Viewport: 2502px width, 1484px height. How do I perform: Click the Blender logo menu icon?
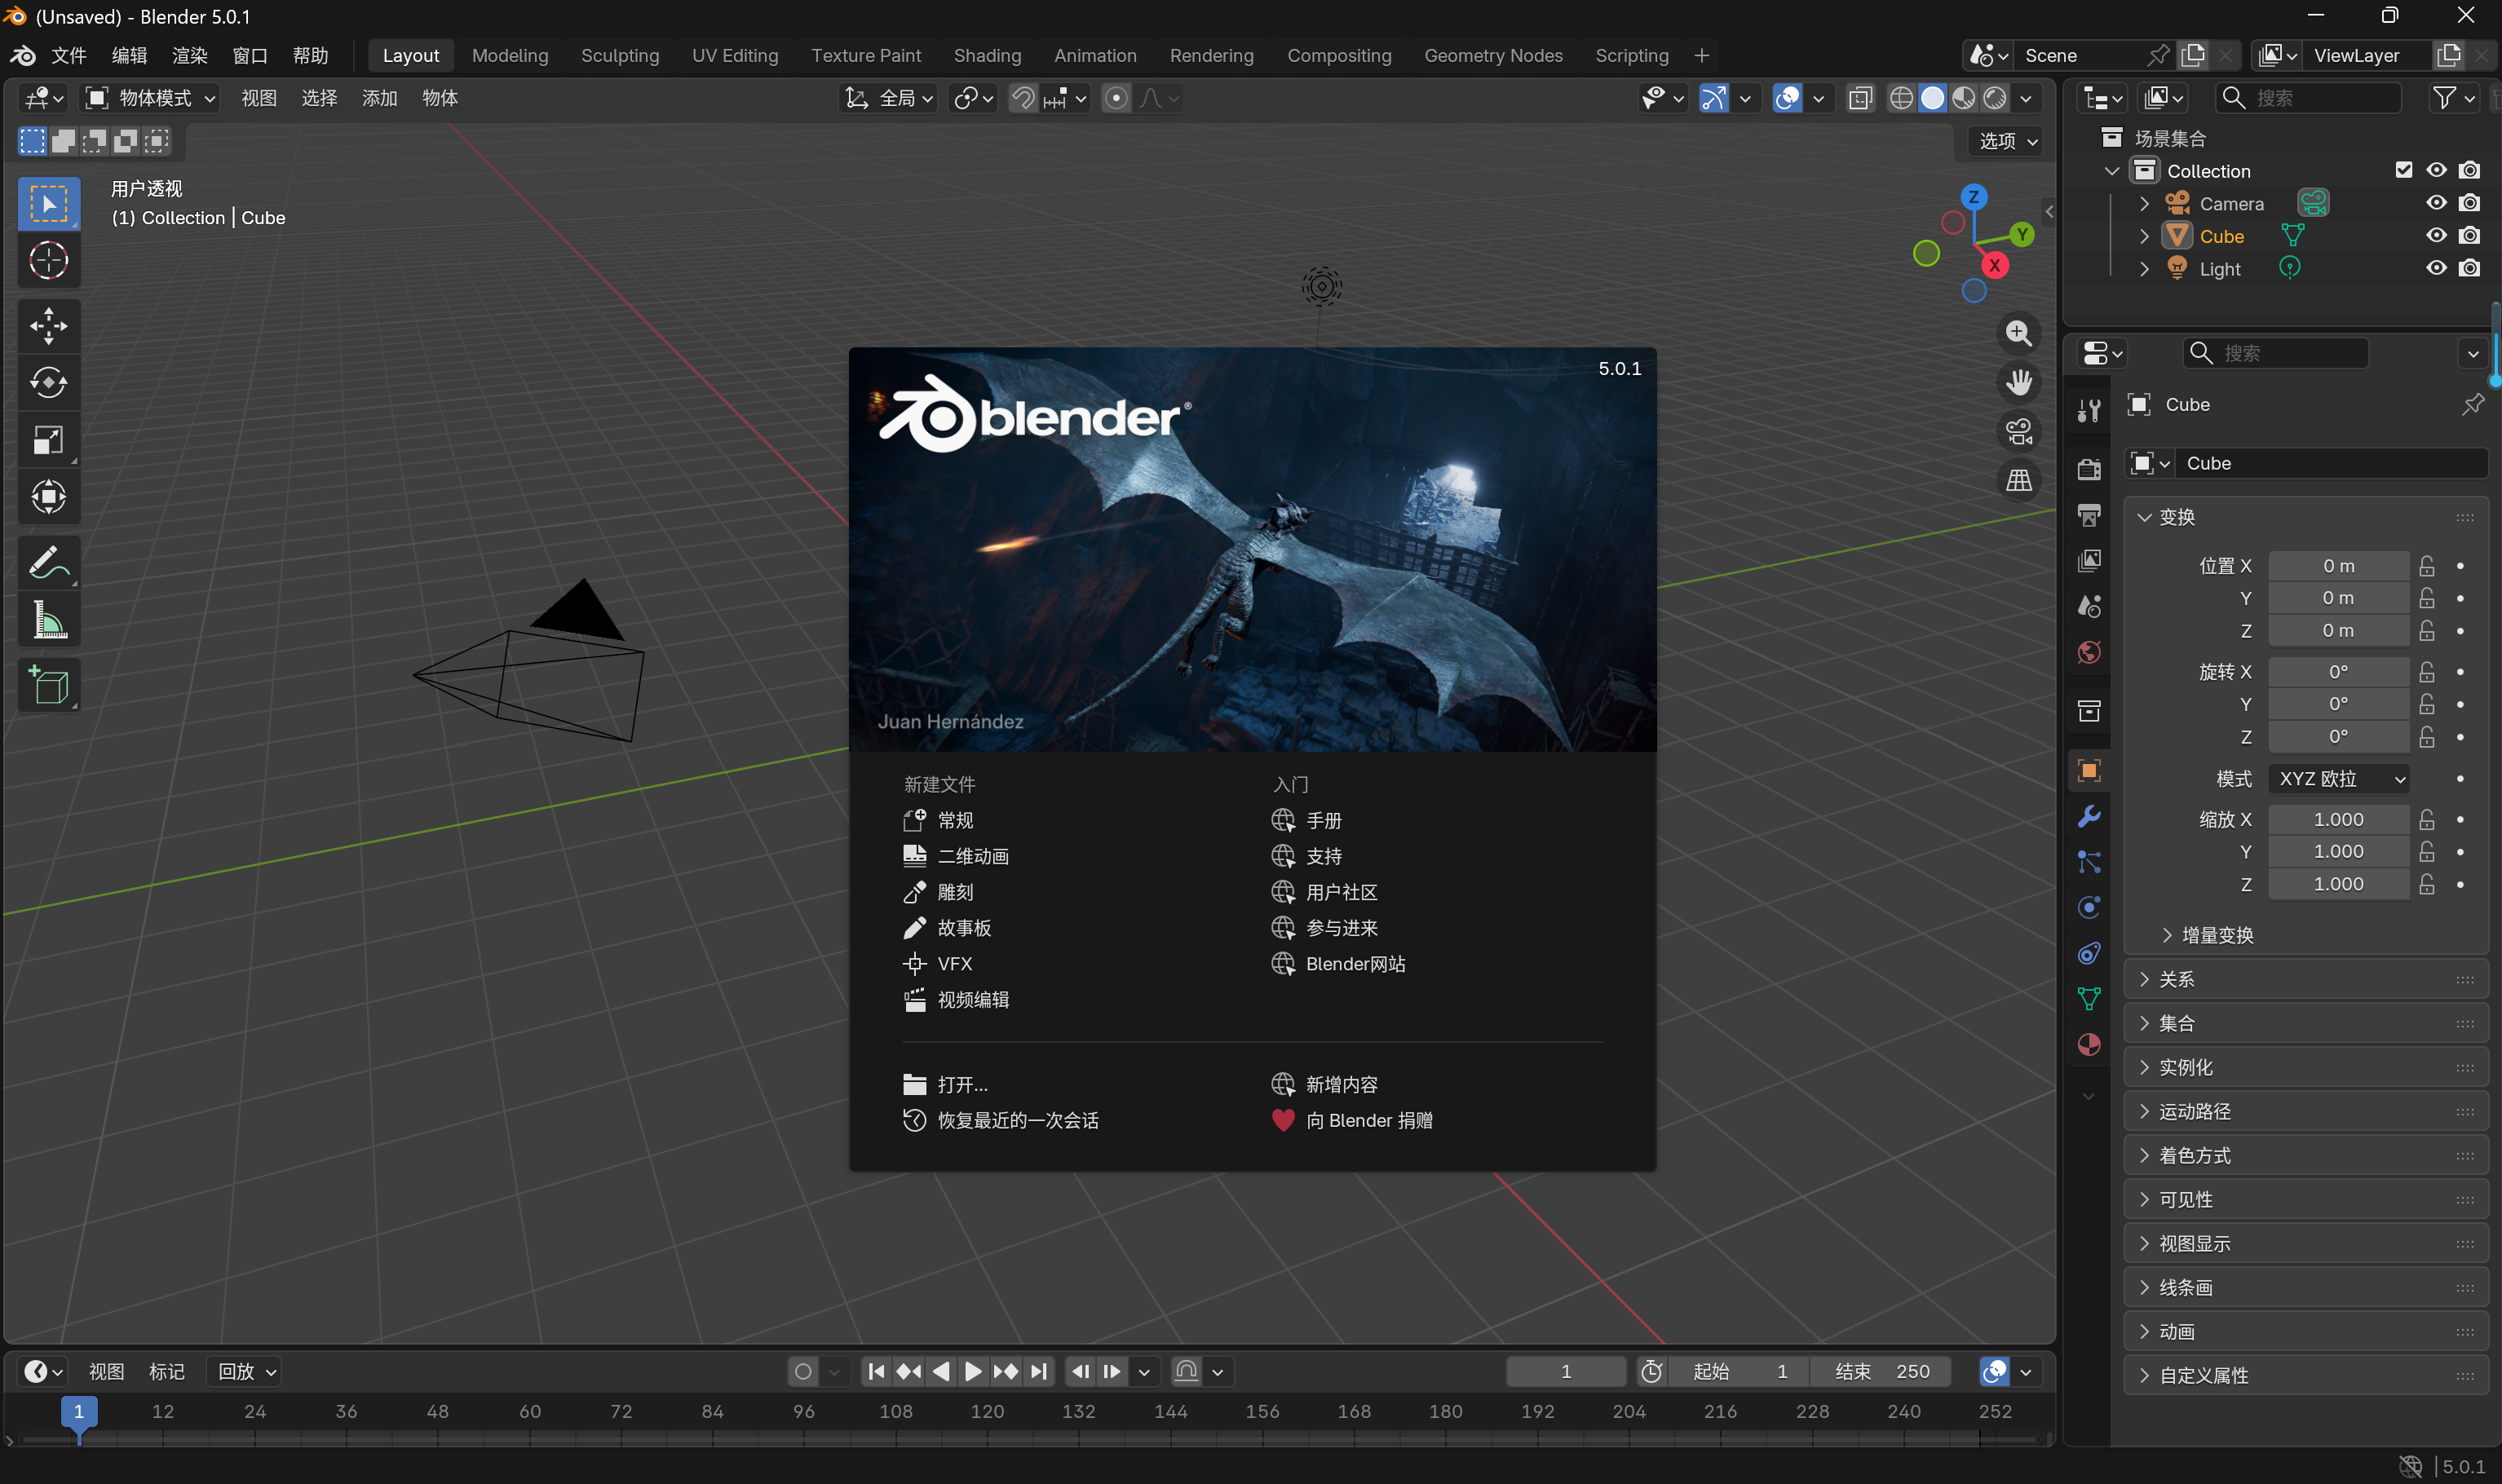pyautogui.click(x=22, y=56)
